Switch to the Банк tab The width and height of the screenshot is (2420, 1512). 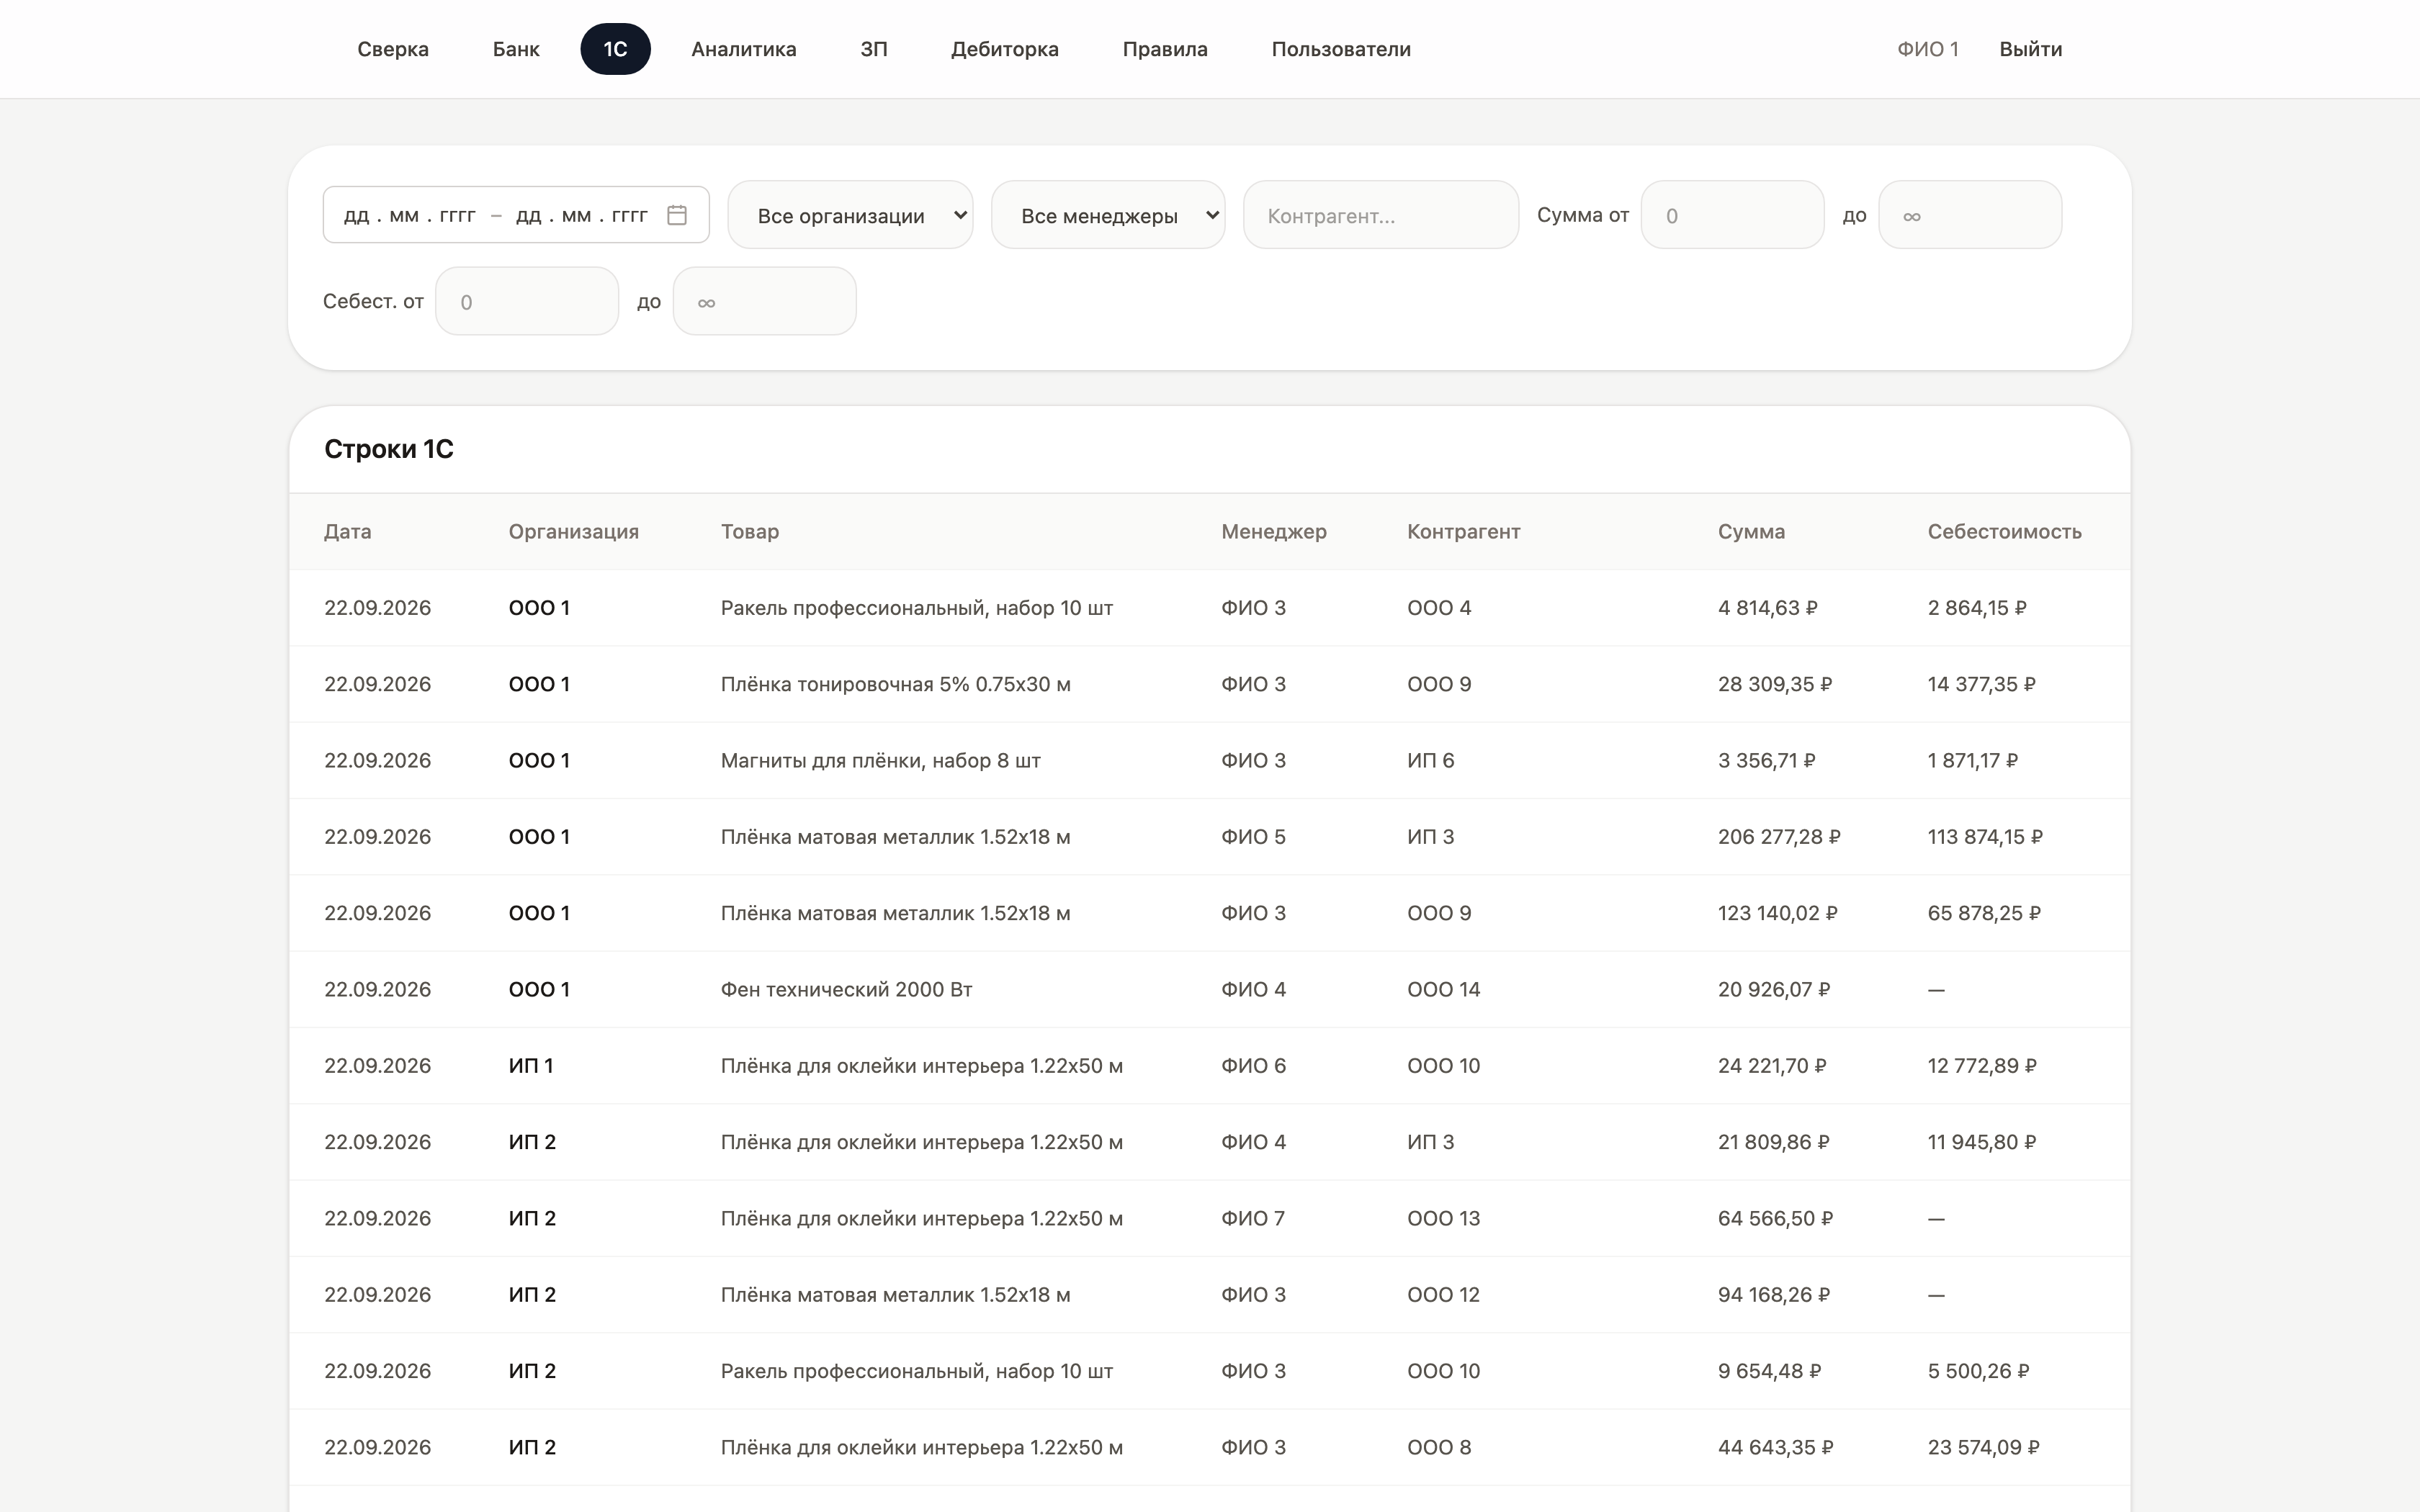pos(516,49)
